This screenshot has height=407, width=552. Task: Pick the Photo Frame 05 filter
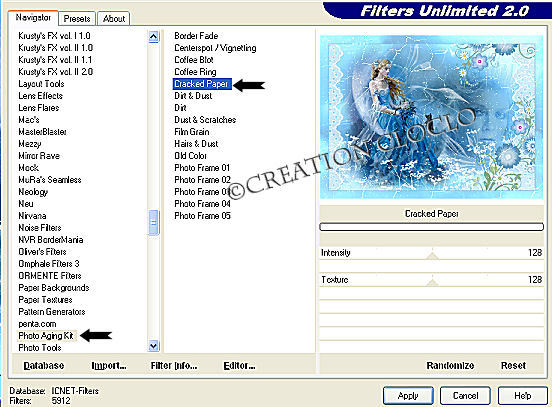(202, 215)
